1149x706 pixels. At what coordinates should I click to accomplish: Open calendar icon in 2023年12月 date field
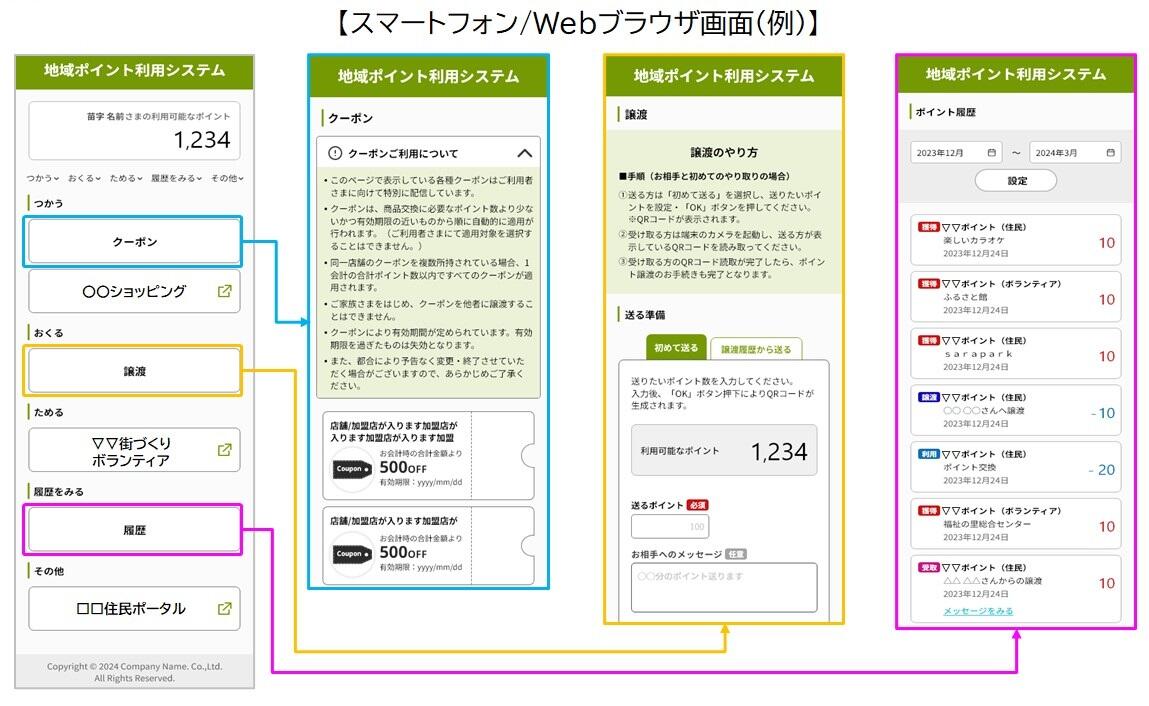pos(991,153)
